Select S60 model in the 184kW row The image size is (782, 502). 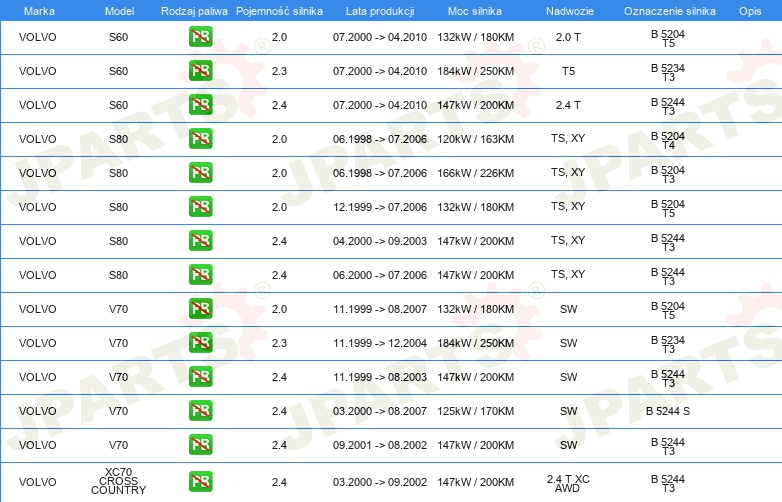(x=119, y=71)
